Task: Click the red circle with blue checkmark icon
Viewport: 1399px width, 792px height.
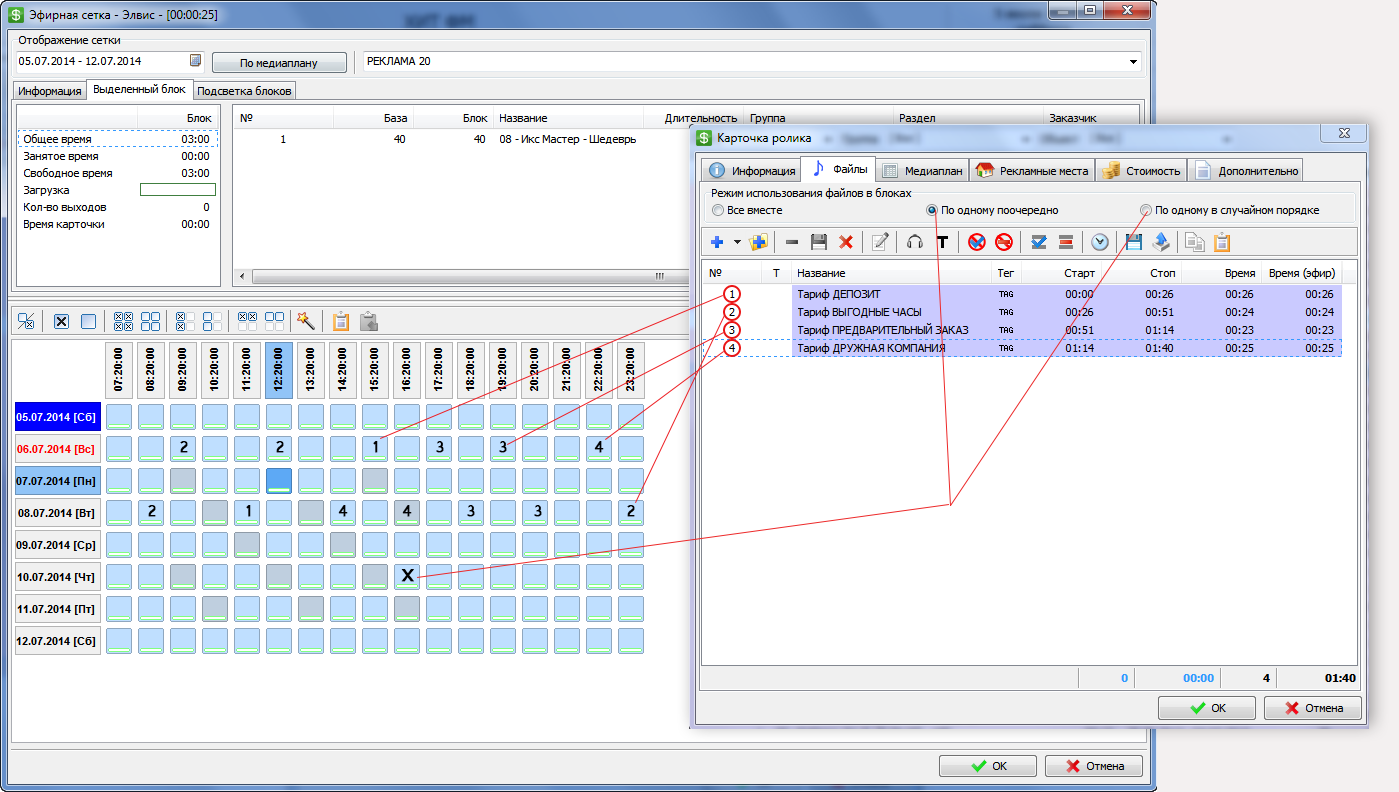Action: (x=977, y=242)
